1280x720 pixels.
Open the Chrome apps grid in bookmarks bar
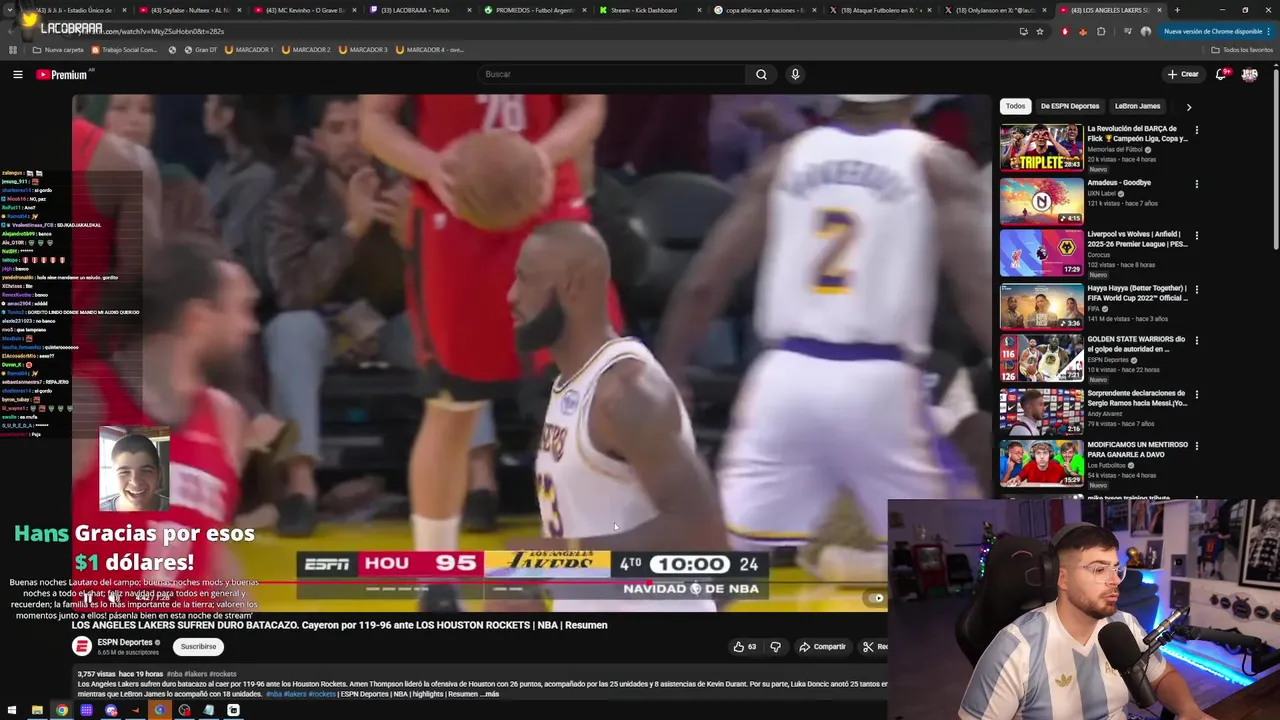(13, 49)
